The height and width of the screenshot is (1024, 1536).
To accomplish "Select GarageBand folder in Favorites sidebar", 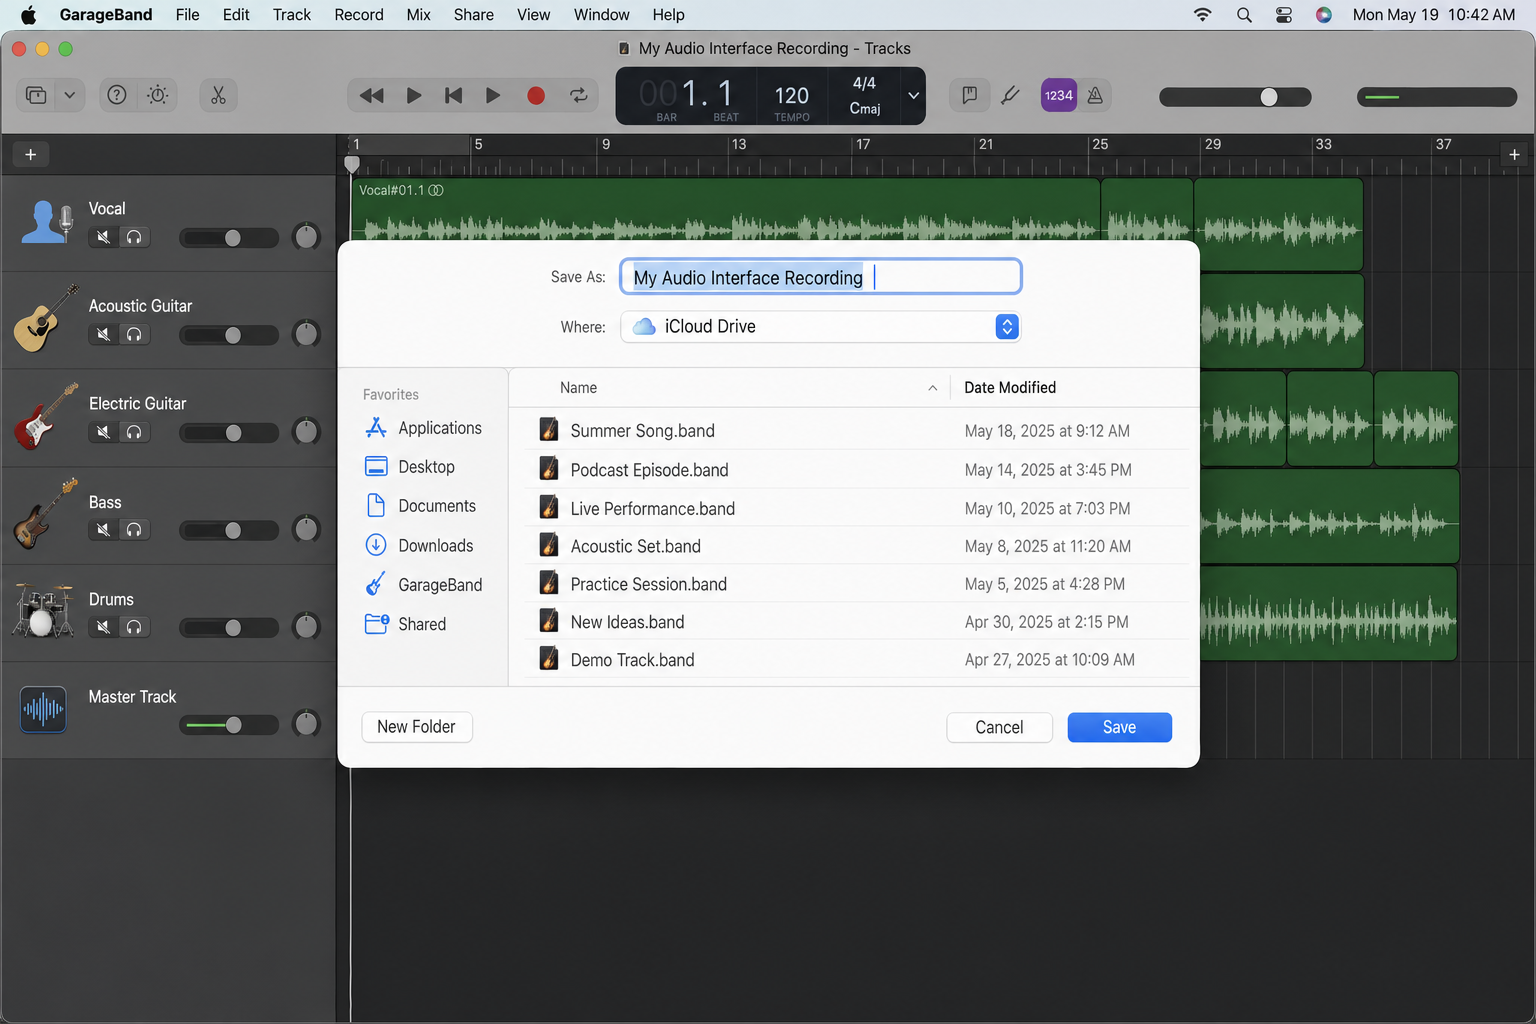I will click(x=424, y=585).
